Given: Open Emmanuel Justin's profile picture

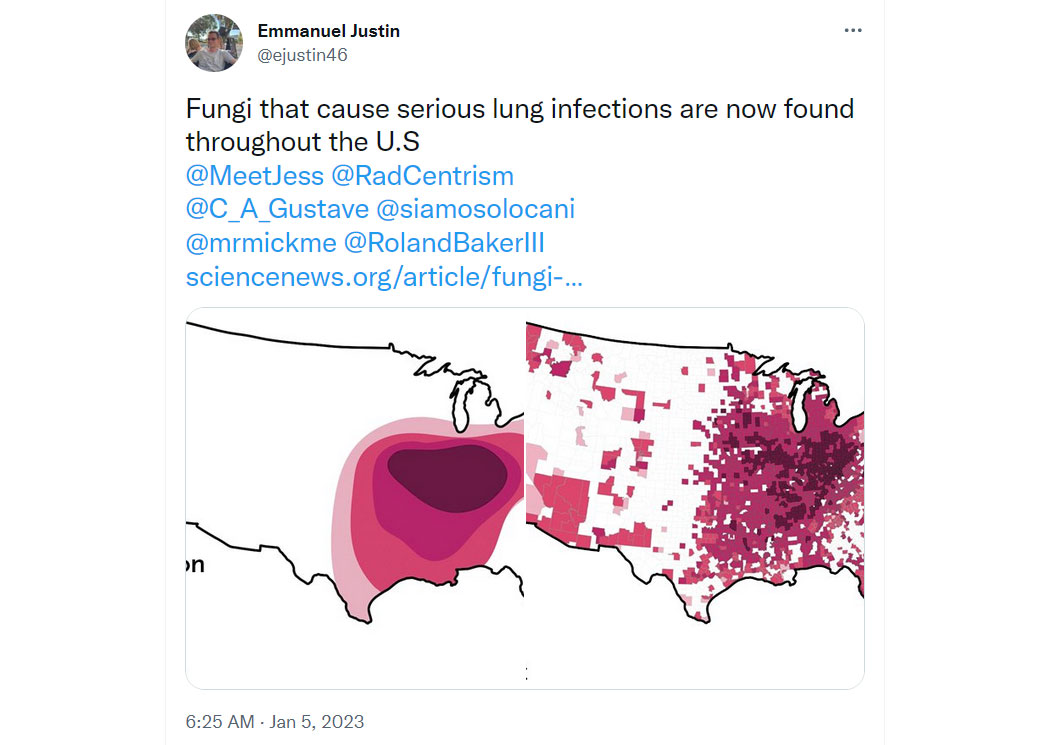Looking at the screenshot, I should 214,43.
